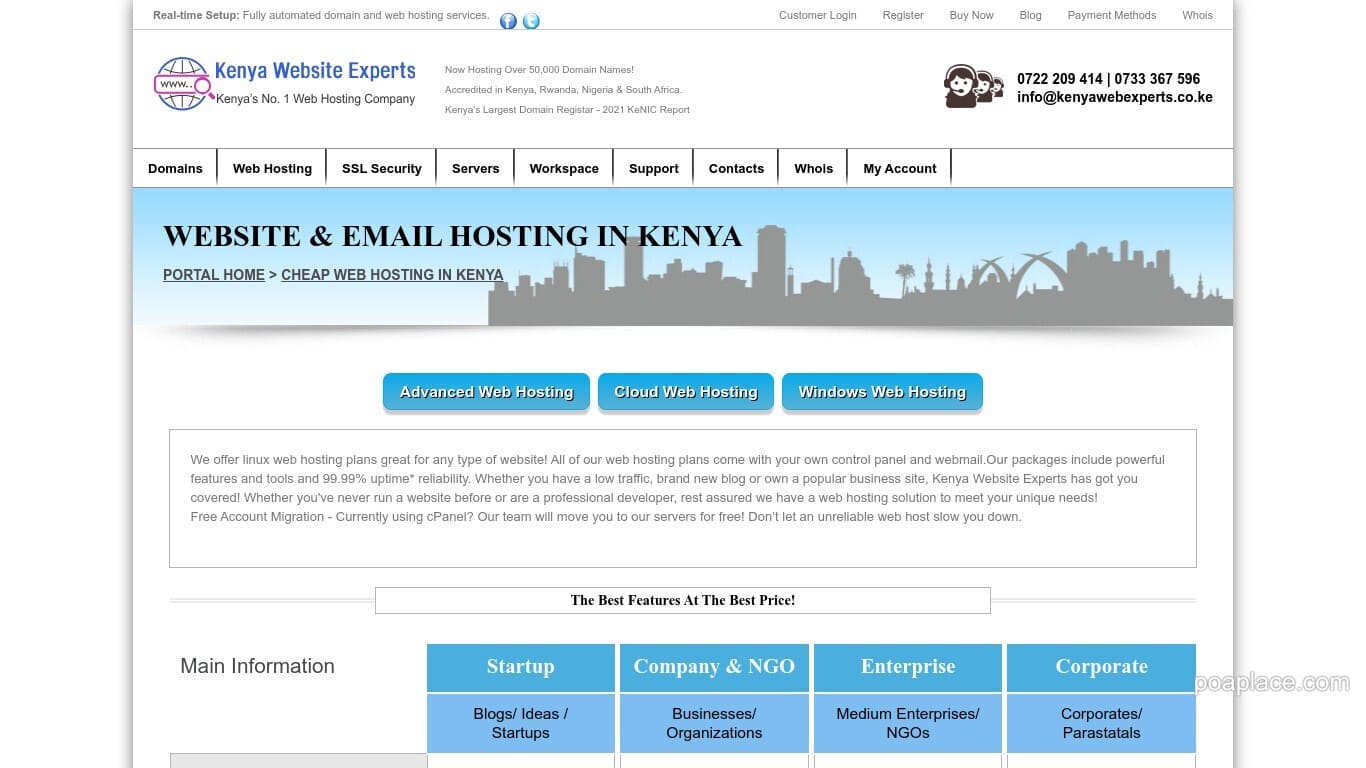Open the Servers menu
This screenshot has height=768, width=1366.
pyautogui.click(x=475, y=168)
